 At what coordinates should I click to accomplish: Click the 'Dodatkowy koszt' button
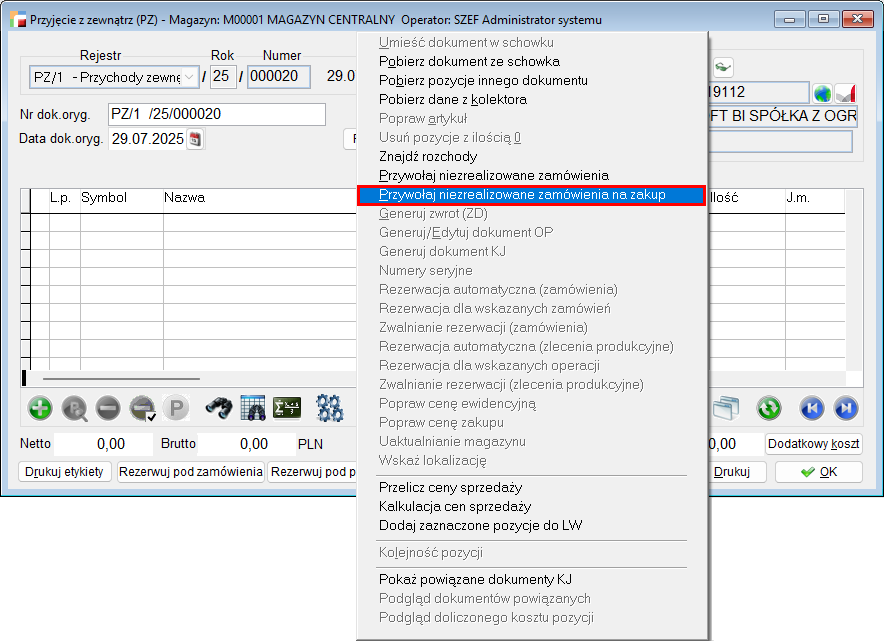[813, 444]
